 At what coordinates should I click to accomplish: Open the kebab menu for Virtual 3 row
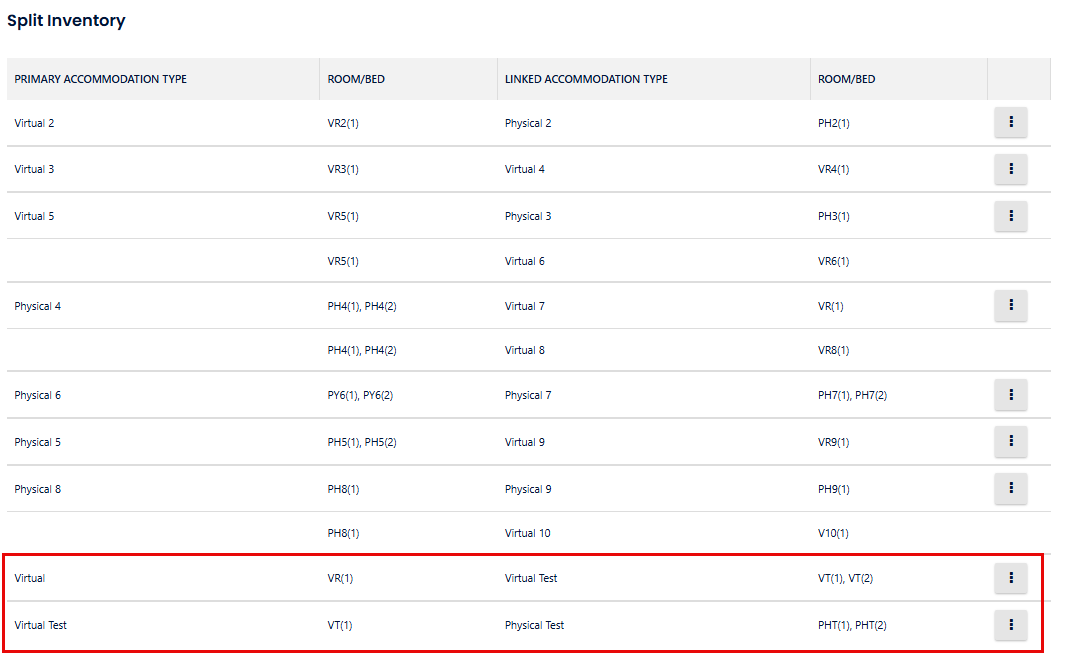click(1011, 169)
